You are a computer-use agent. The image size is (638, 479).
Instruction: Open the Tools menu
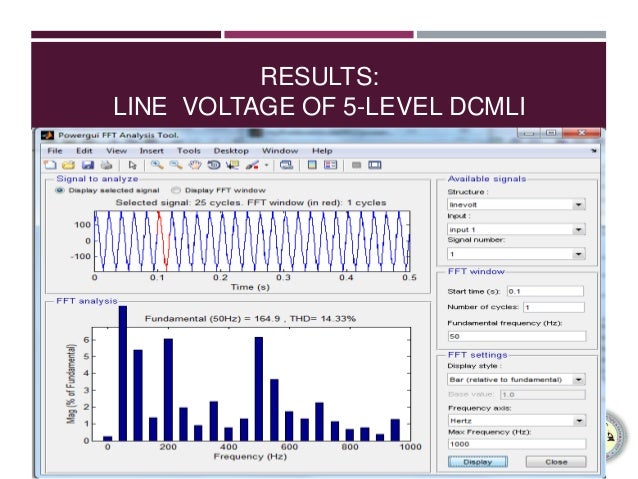[189, 151]
